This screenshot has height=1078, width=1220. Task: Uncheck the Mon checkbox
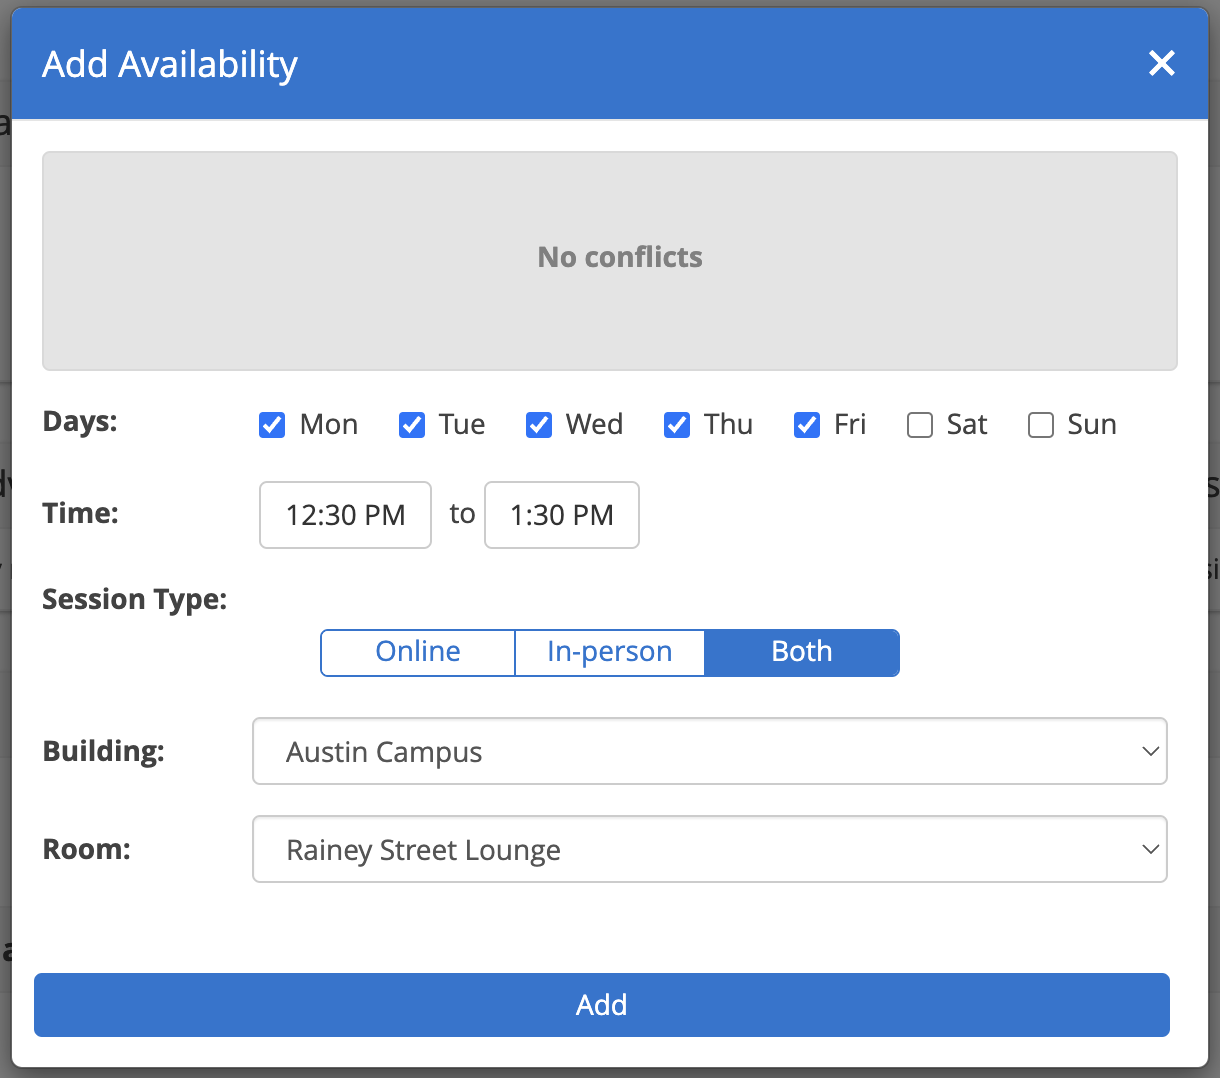[x=272, y=425]
